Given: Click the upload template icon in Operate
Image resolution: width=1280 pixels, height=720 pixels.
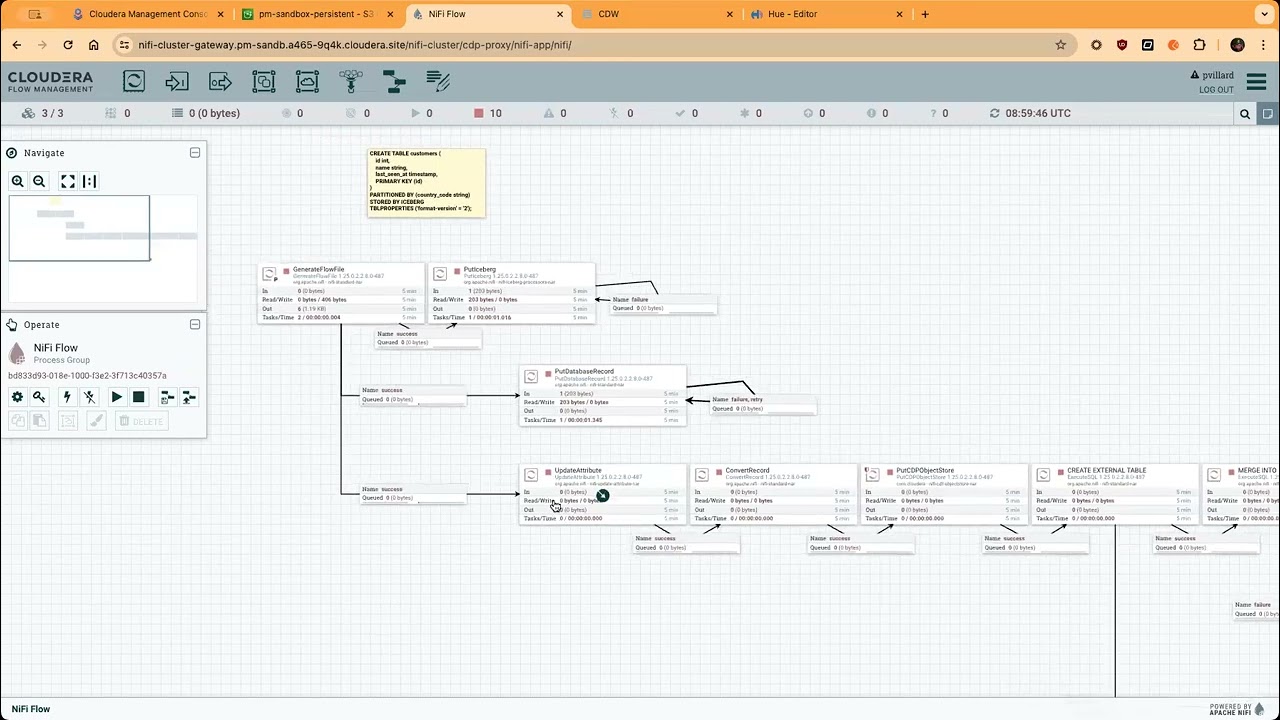Looking at the screenshot, I should click(189, 397).
